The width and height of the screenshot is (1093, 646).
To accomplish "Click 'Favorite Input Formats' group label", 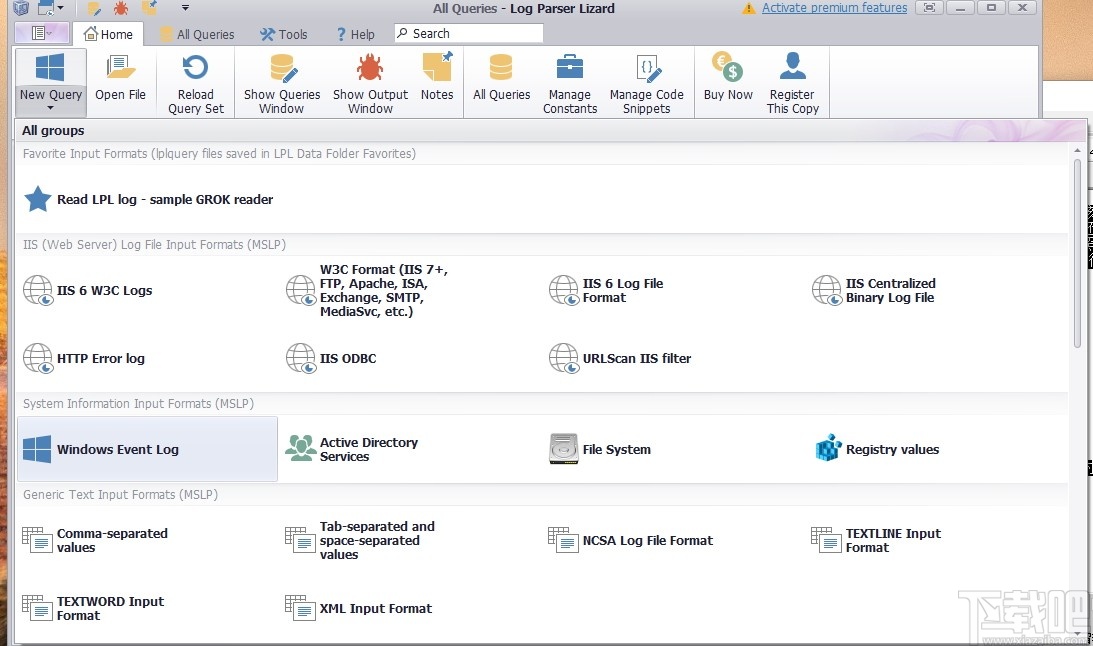I will click(x=219, y=153).
